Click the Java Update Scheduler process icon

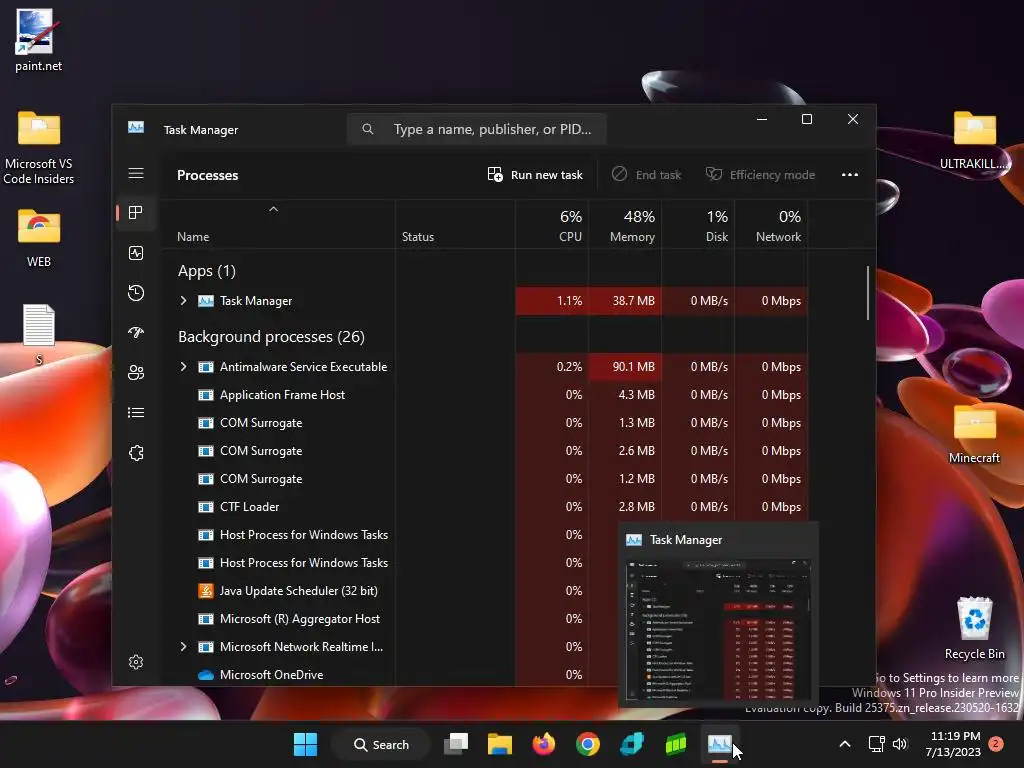pyautogui.click(x=206, y=590)
